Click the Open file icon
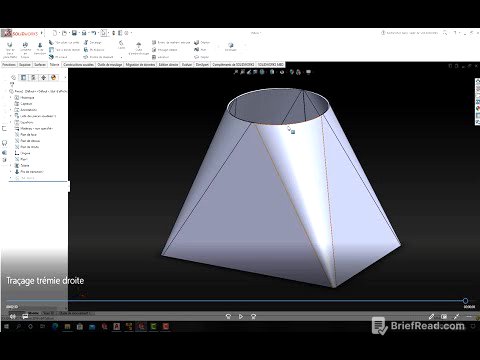Viewport: 480px width, 360px height. click(x=65, y=33)
